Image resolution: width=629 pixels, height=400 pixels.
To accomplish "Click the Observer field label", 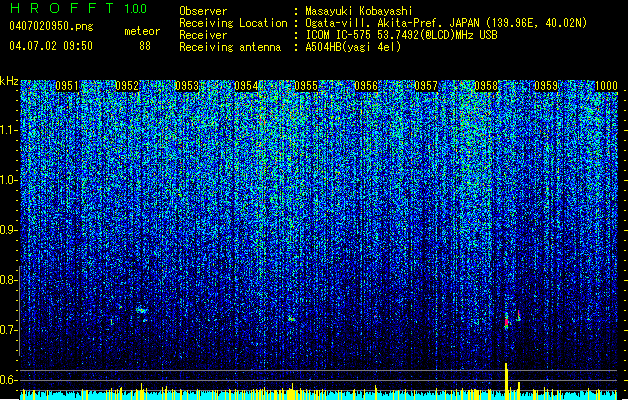I will point(203,11).
